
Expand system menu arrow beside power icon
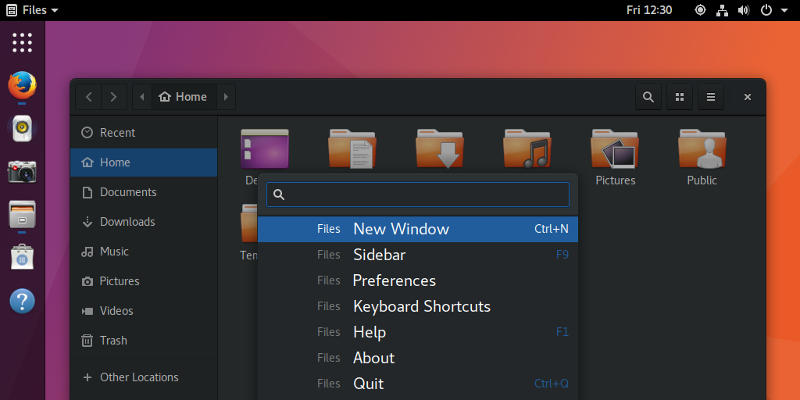click(785, 10)
